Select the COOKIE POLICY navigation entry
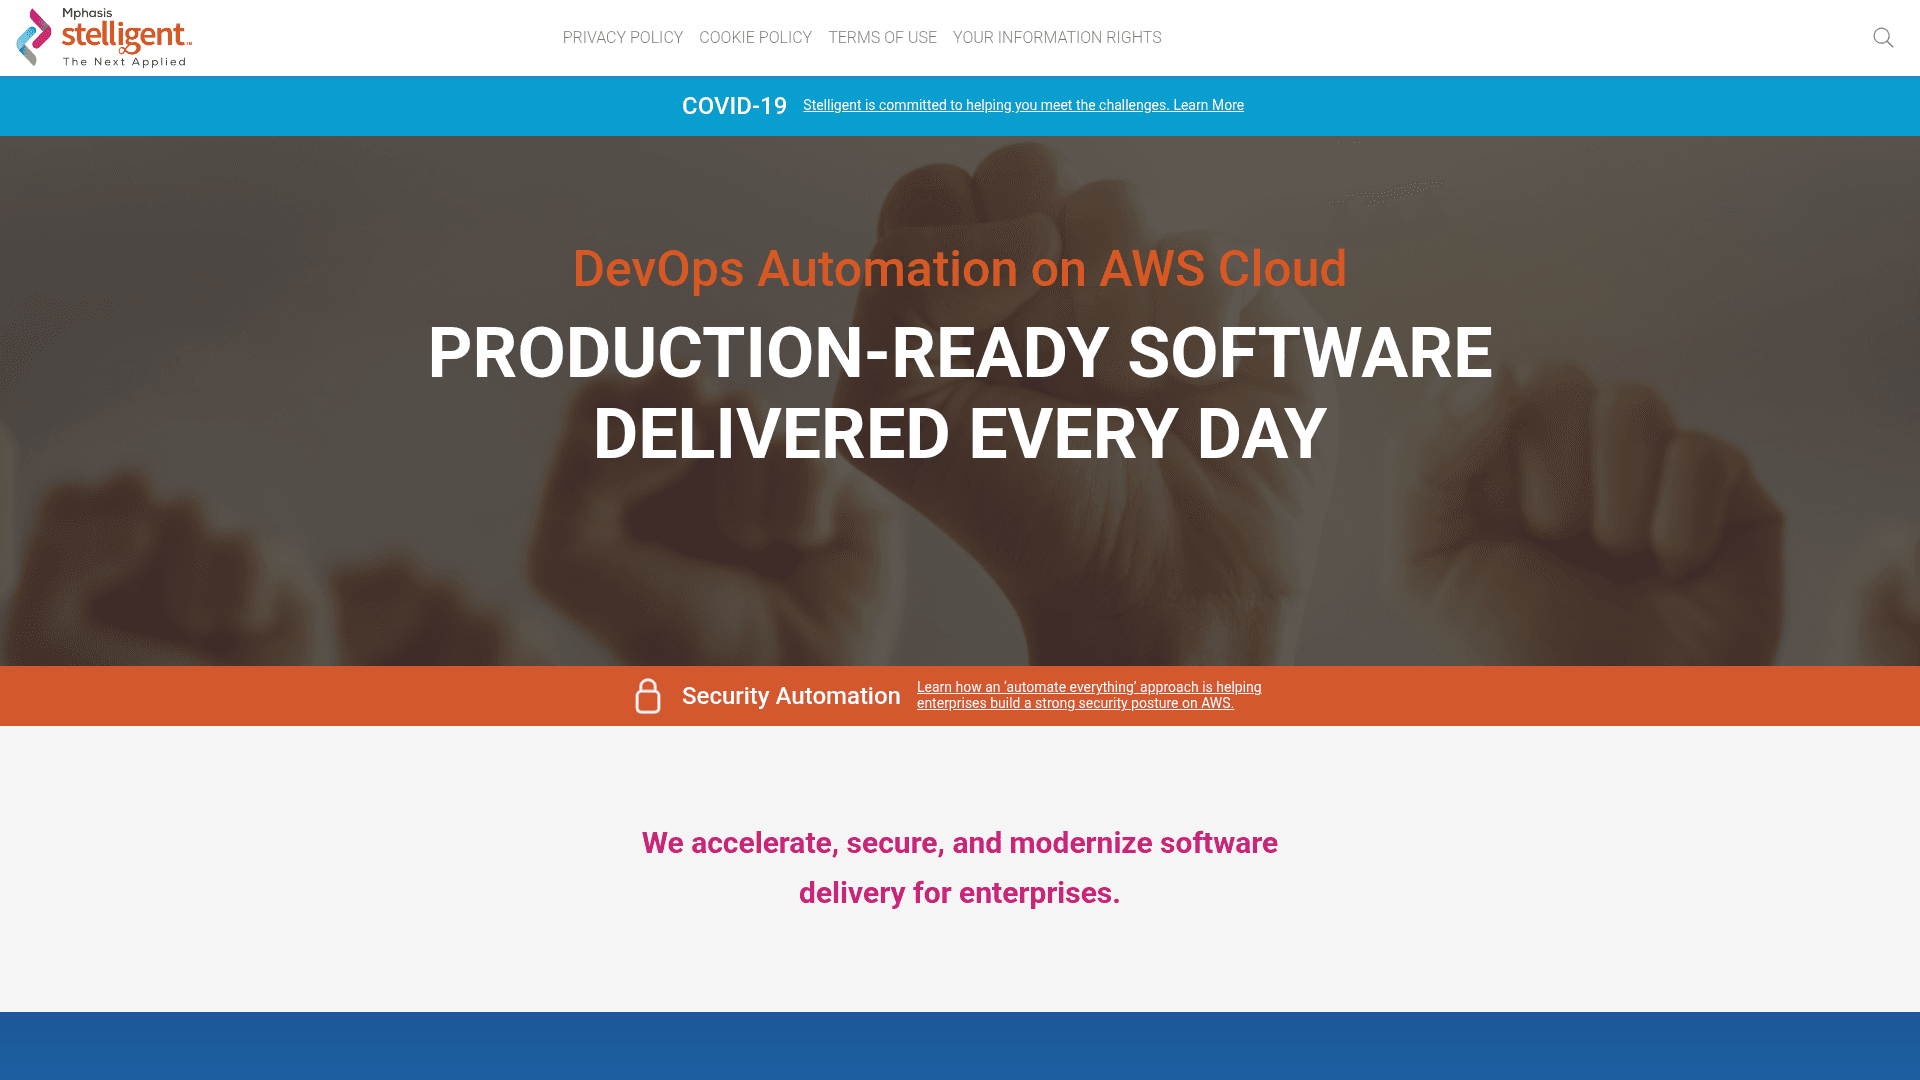Screen dimensions: 1920x1080 (755, 37)
